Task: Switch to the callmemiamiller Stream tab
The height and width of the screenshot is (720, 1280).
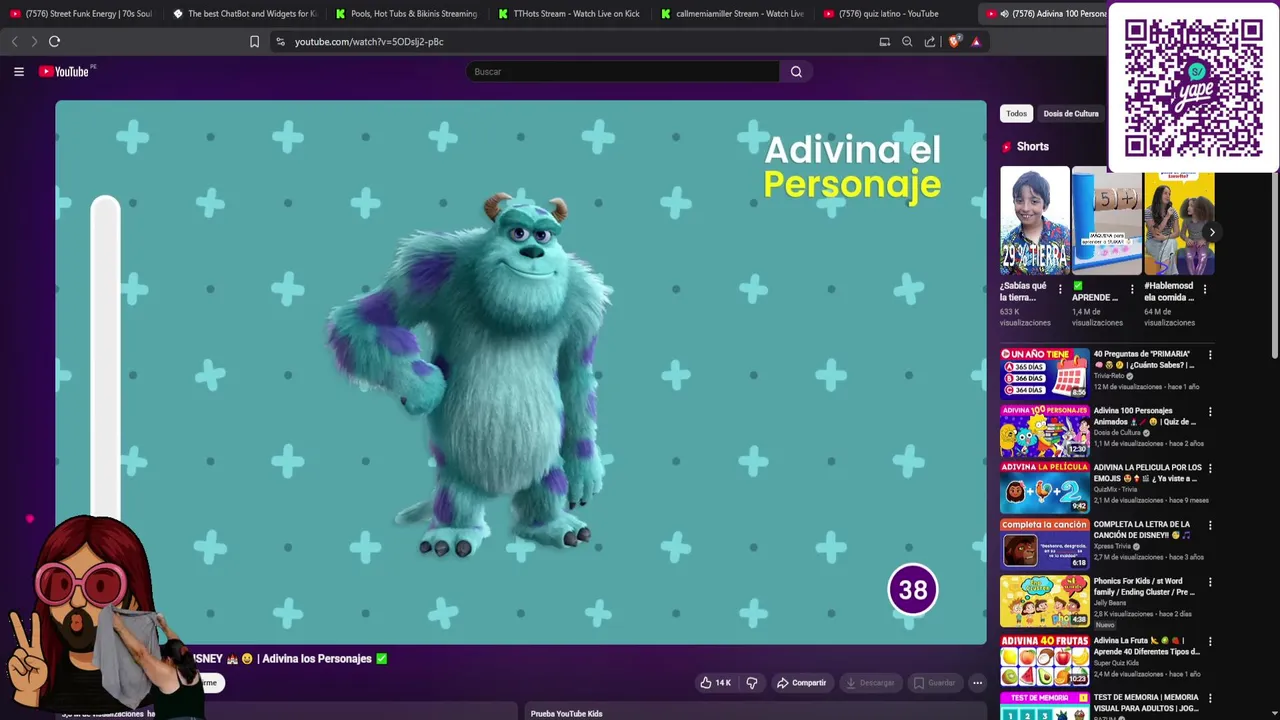Action: pos(733,14)
